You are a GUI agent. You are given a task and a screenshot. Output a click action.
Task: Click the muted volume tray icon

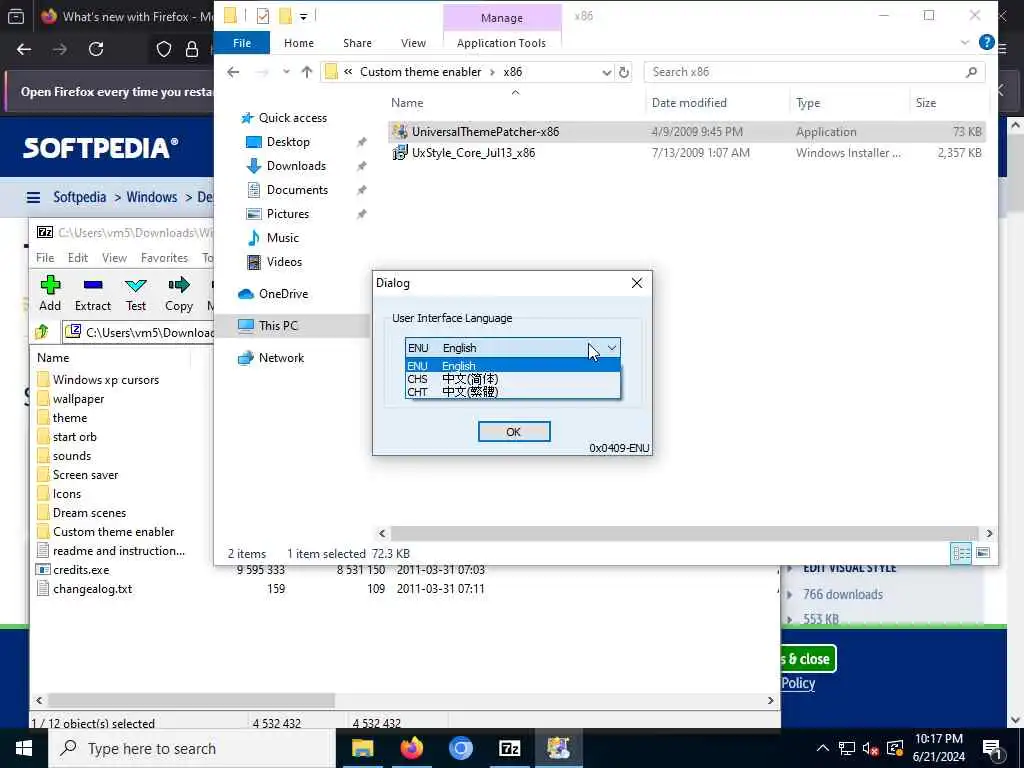[871, 748]
